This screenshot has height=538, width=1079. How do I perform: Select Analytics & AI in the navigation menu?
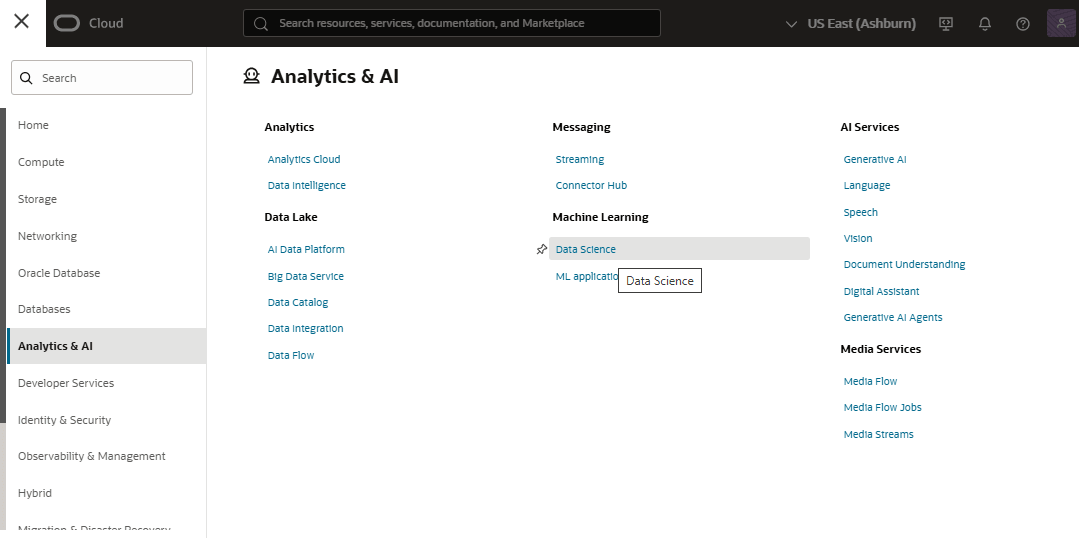(107, 346)
